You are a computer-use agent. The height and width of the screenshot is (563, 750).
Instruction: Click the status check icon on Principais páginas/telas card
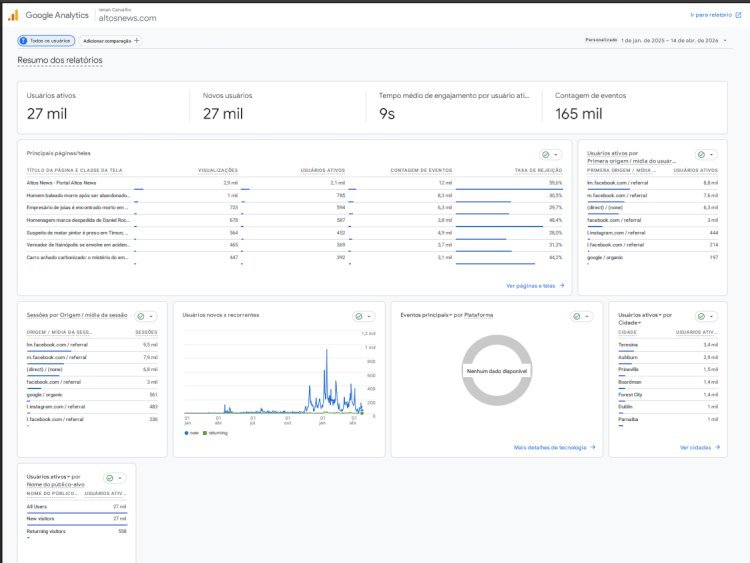point(546,155)
